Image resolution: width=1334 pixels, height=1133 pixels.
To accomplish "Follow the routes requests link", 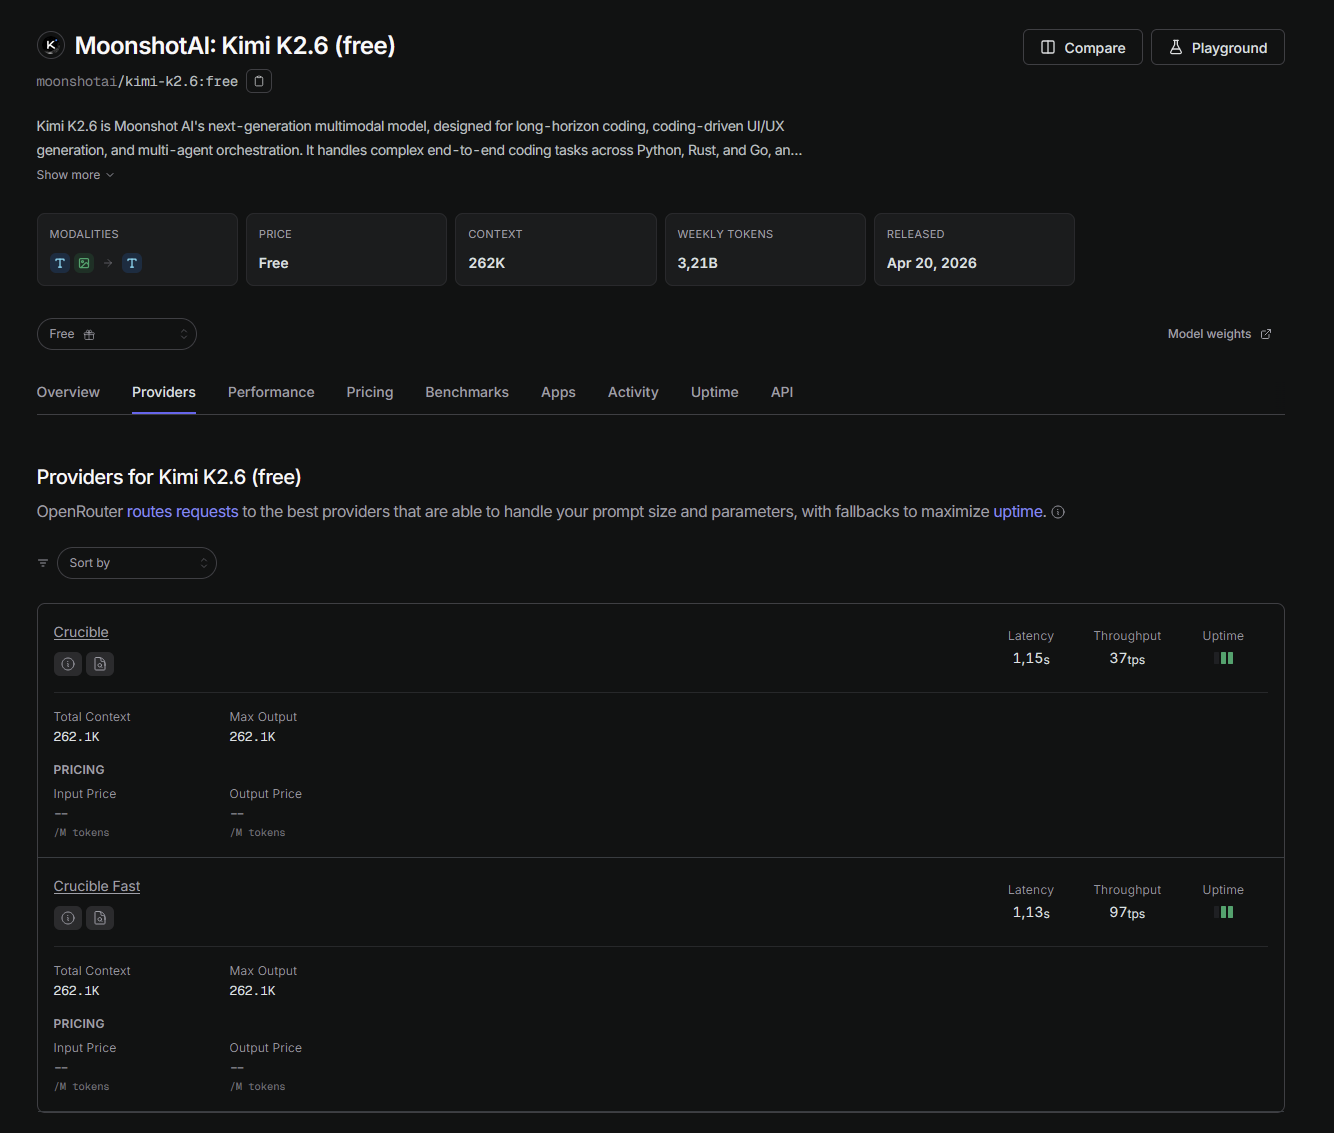I will coord(183,512).
